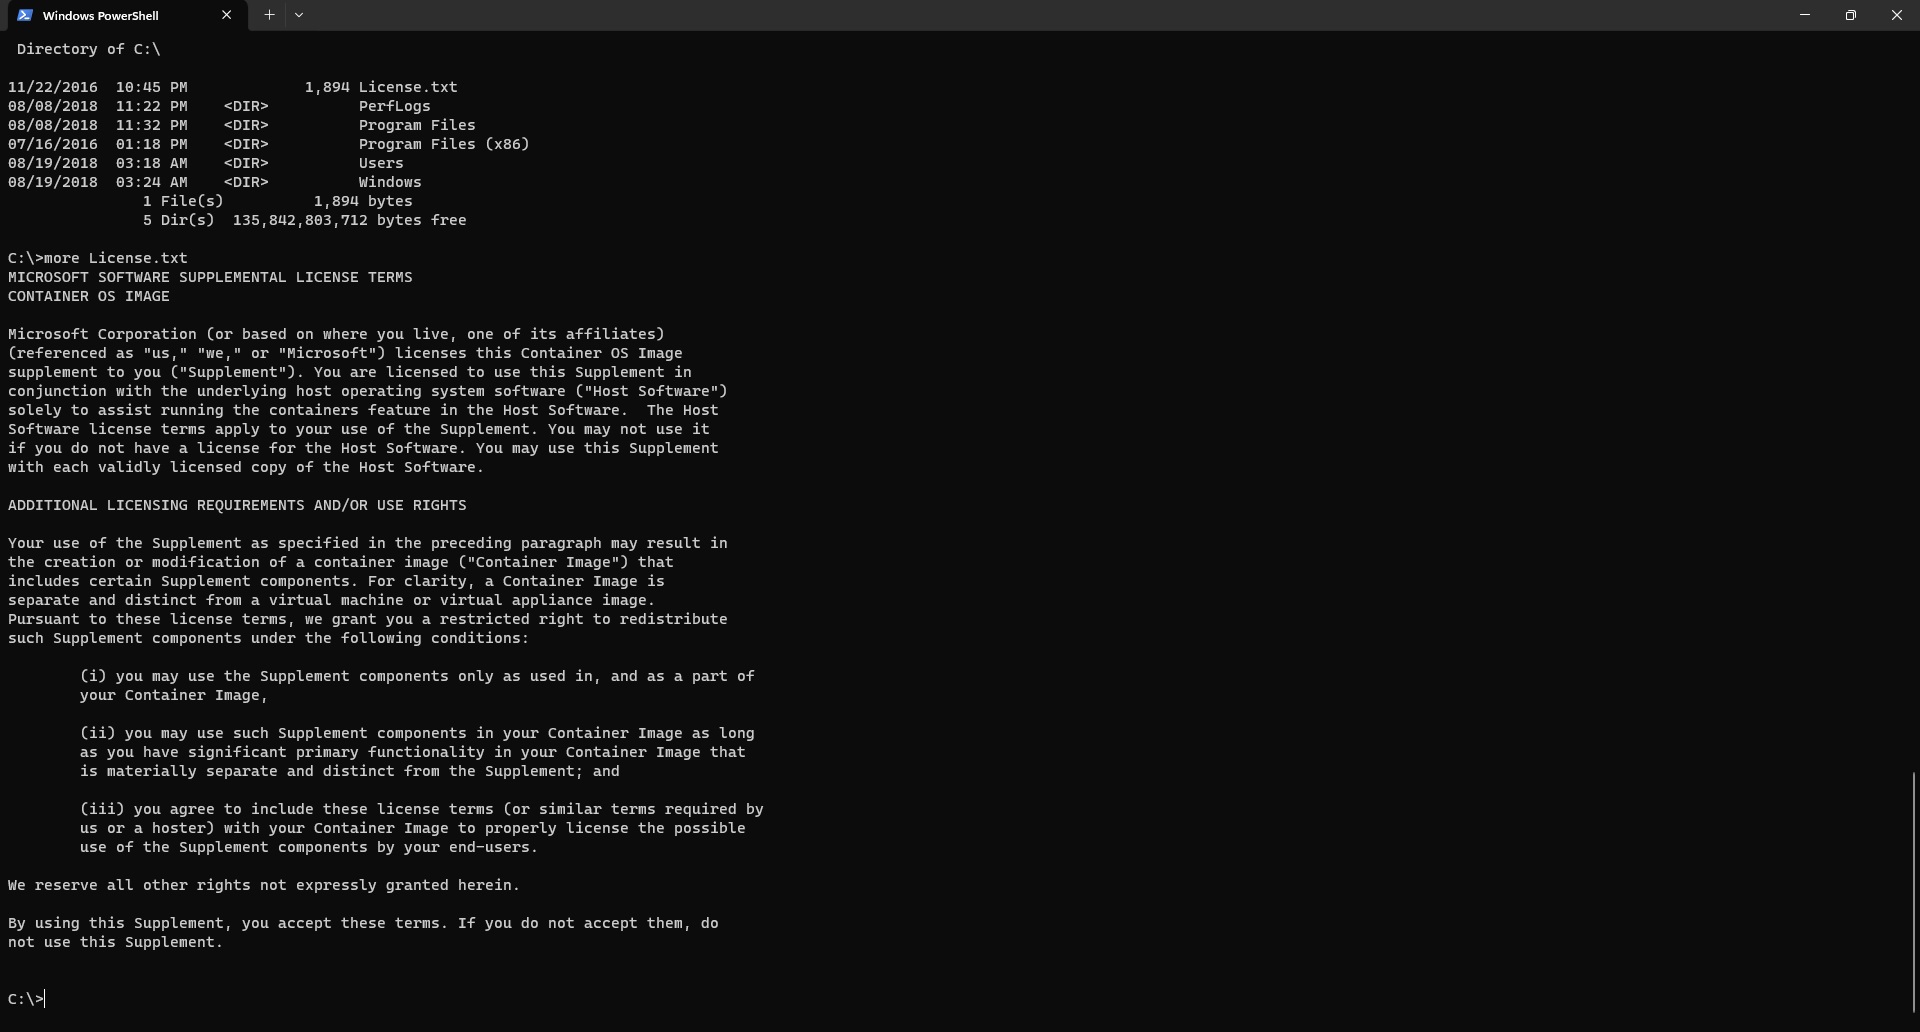Click the Windows directory entry
Screen dimensions: 1920x1032
coord(390,182)
